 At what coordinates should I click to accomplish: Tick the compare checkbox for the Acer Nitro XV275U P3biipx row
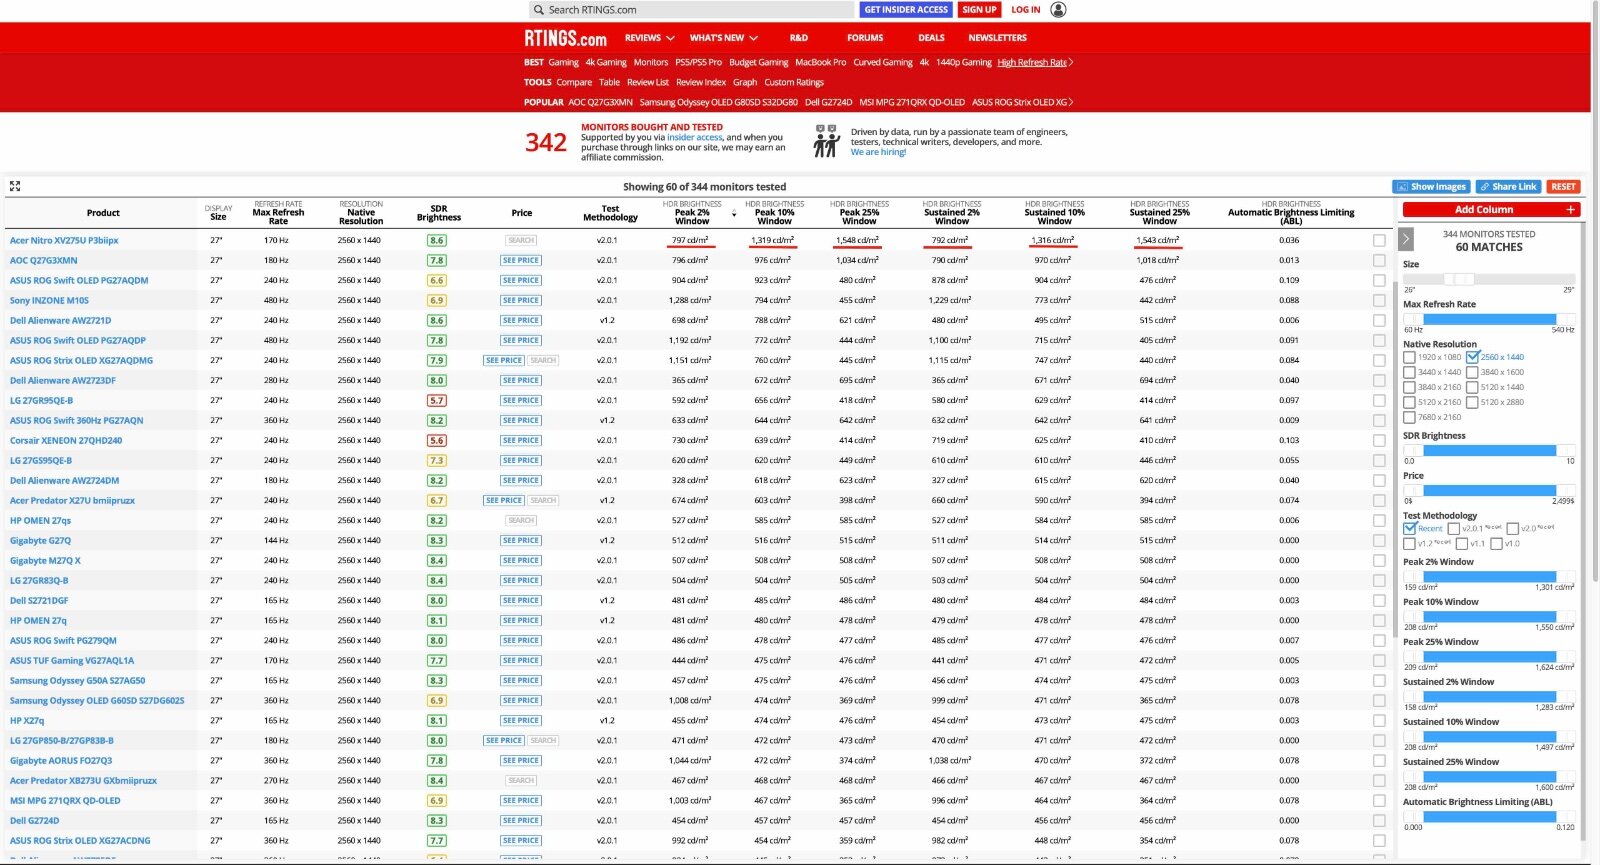click(x=1379, y=240)
